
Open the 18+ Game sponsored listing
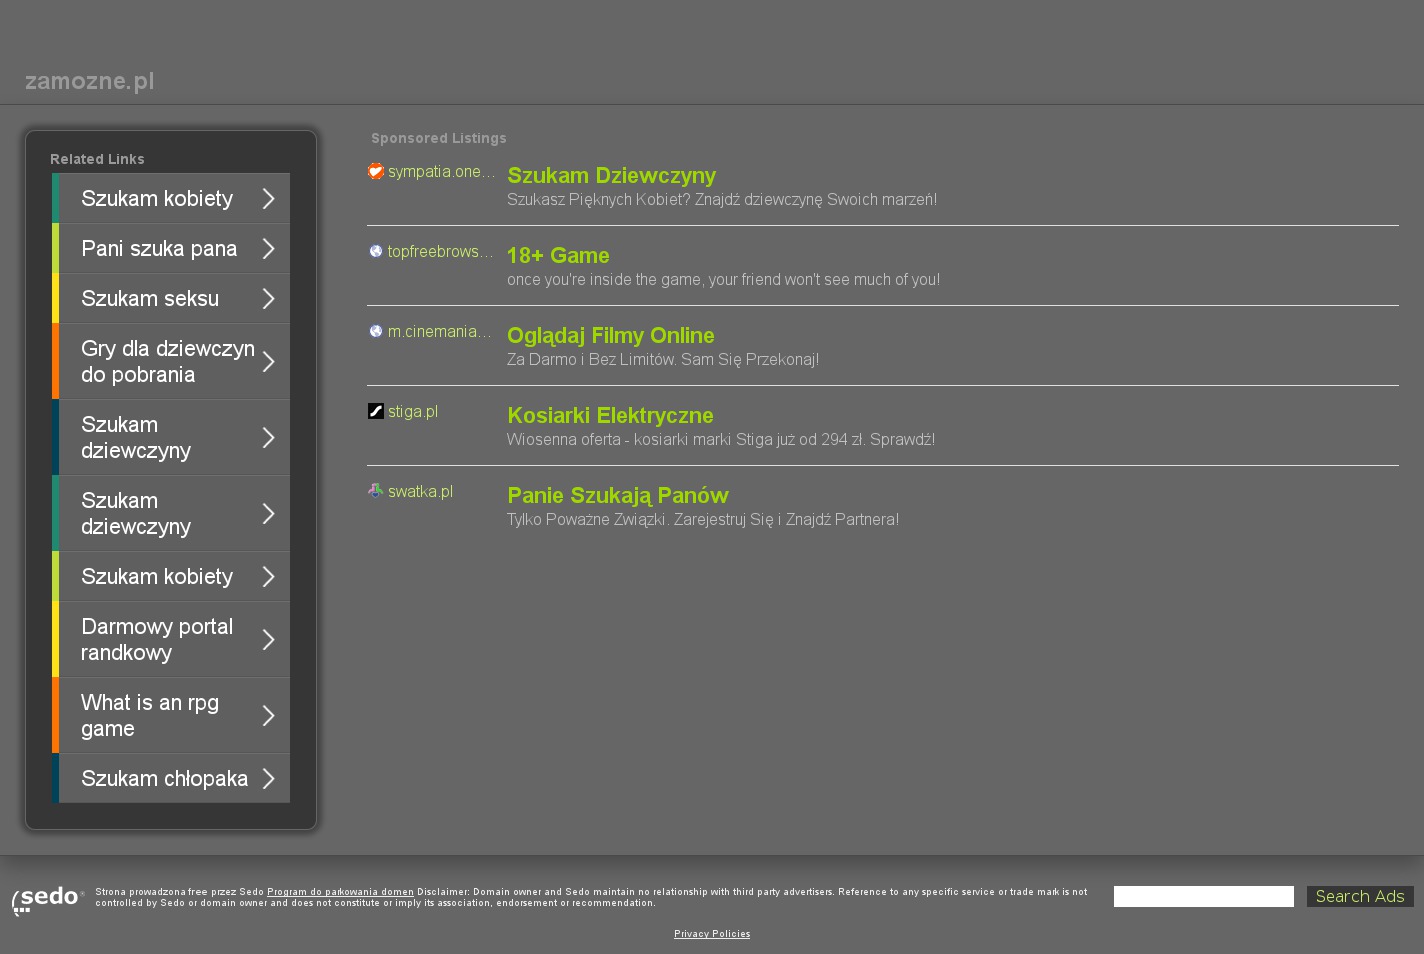pos(558,256)
